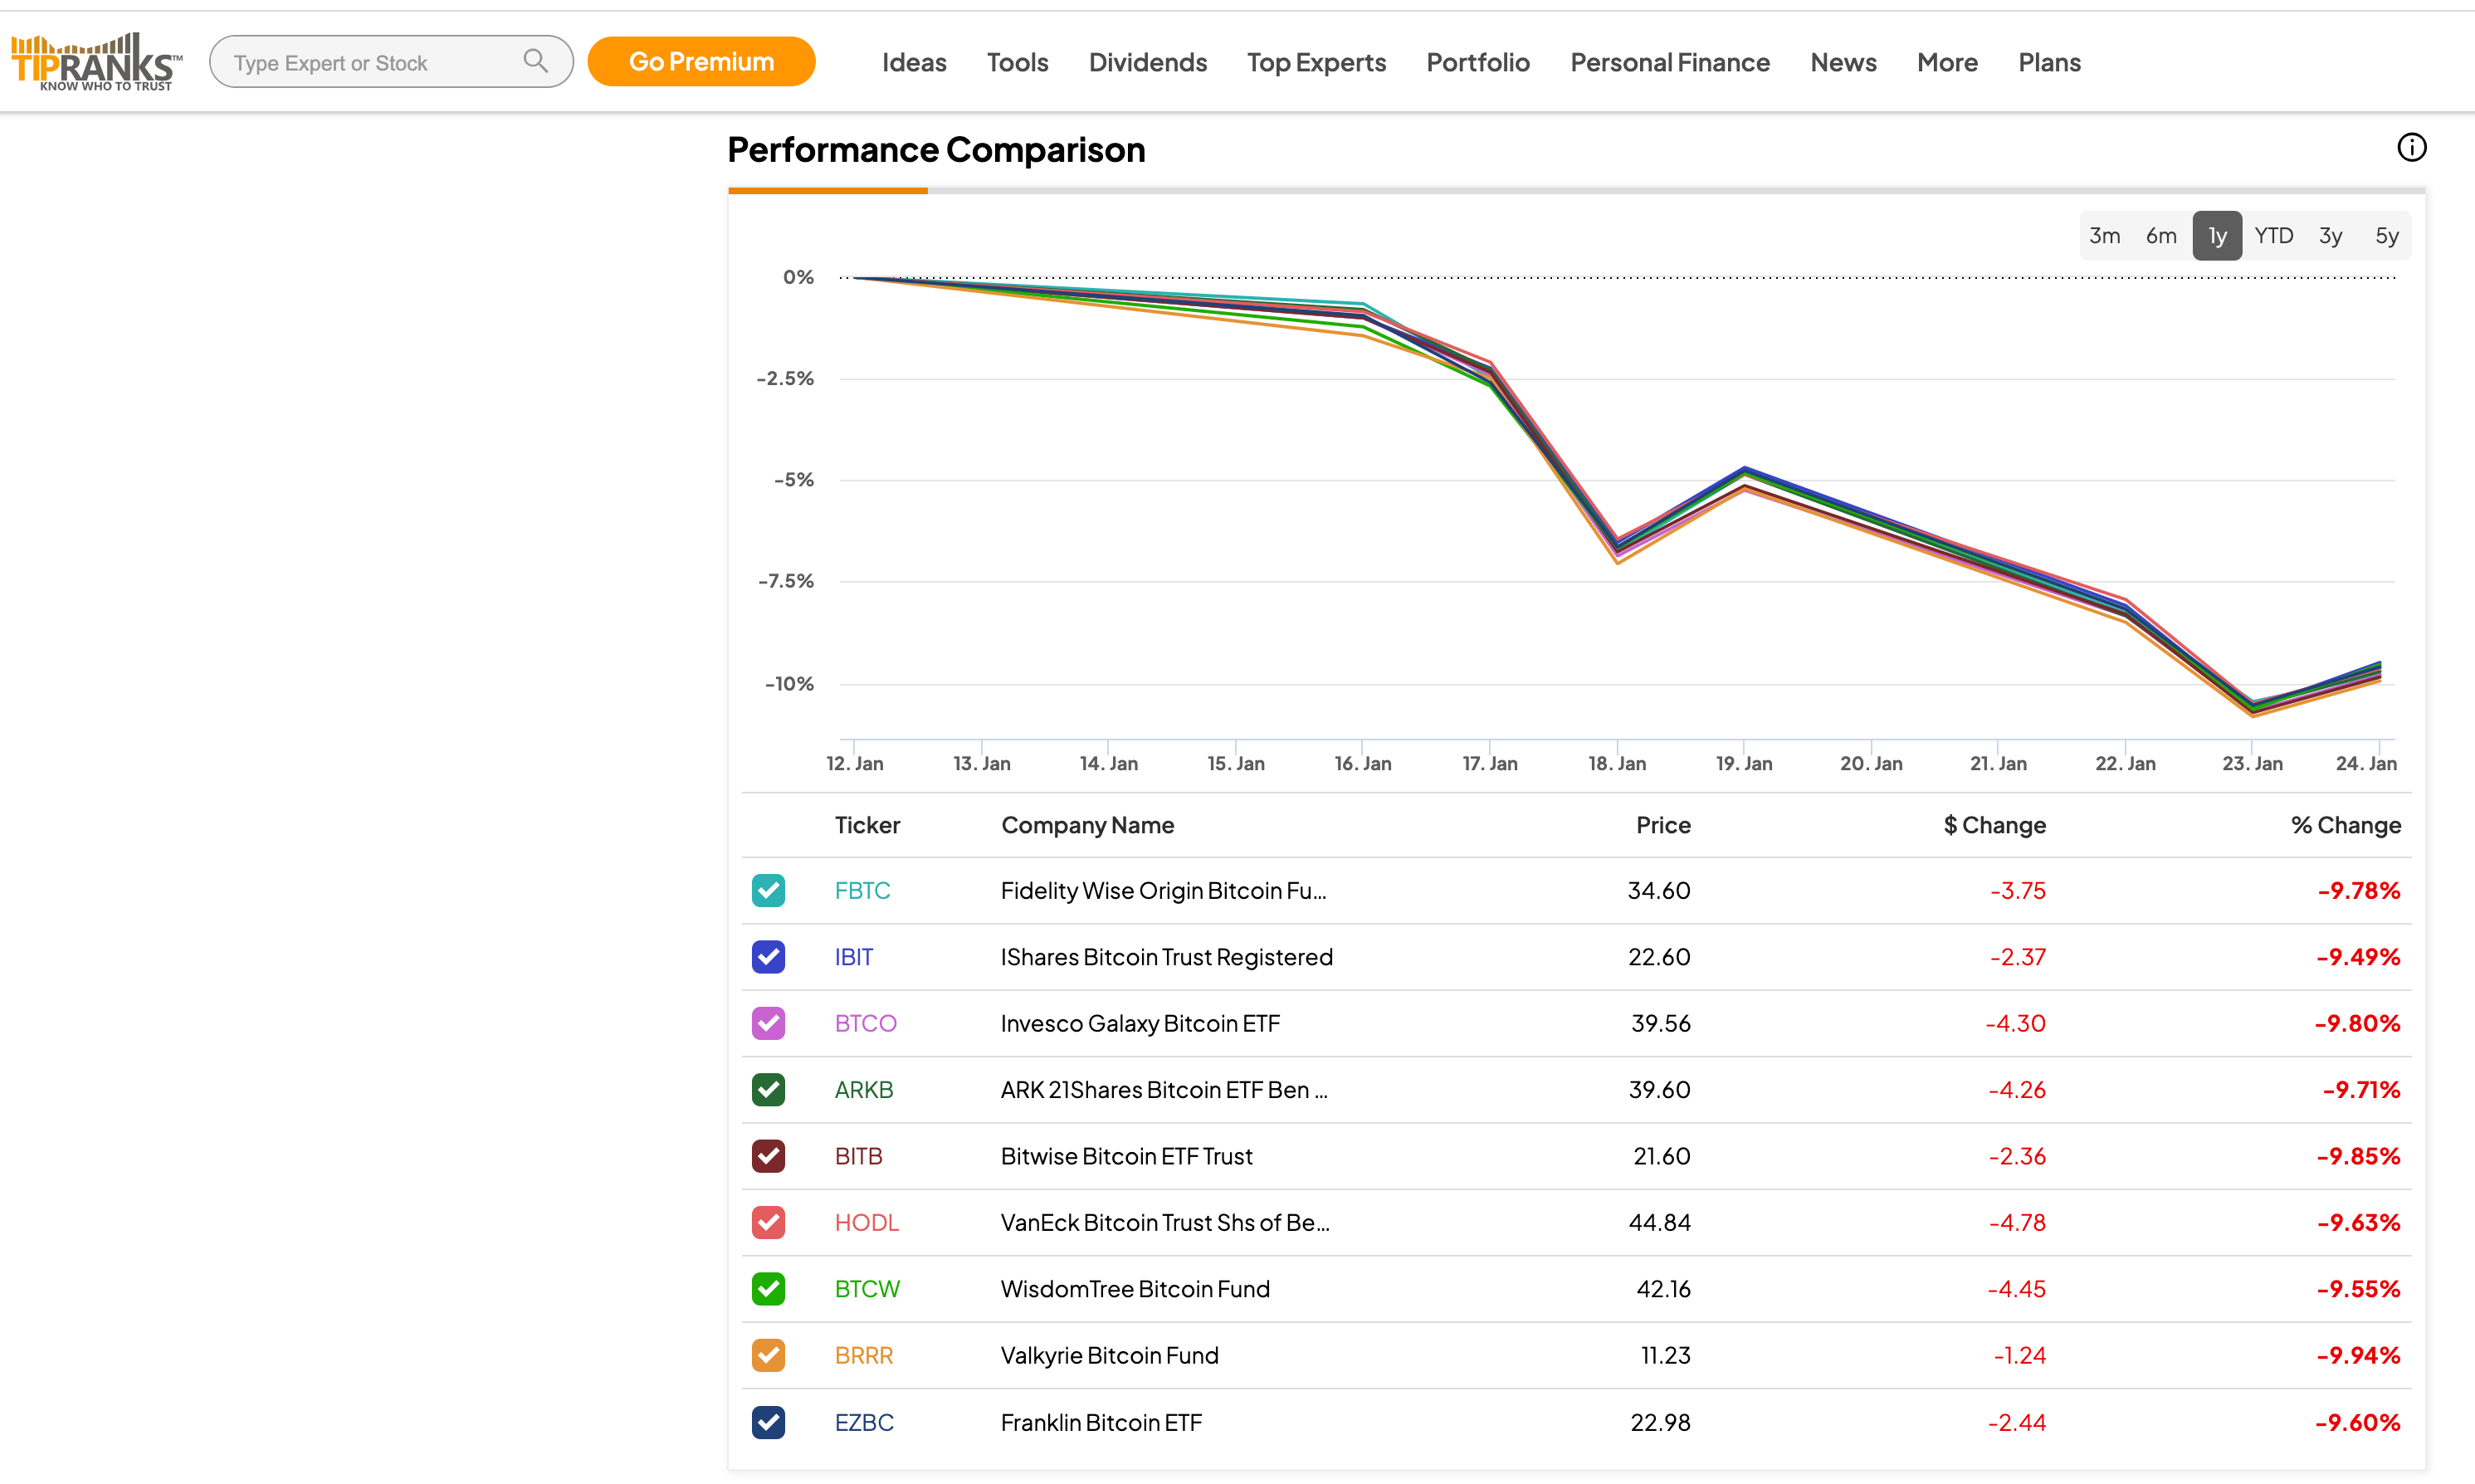Open the FBTC ticker link
This screenshot has height=1484, width=2475.
(x=862, y=890)
